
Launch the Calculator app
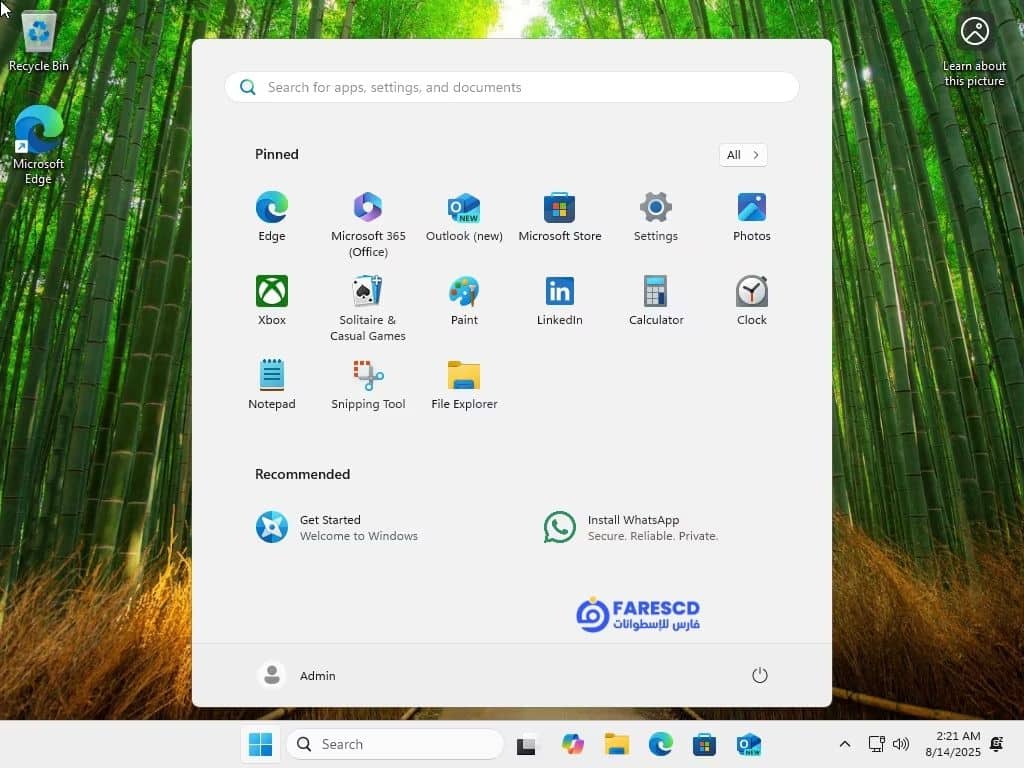pyautogui.click(x=656, y=301)
